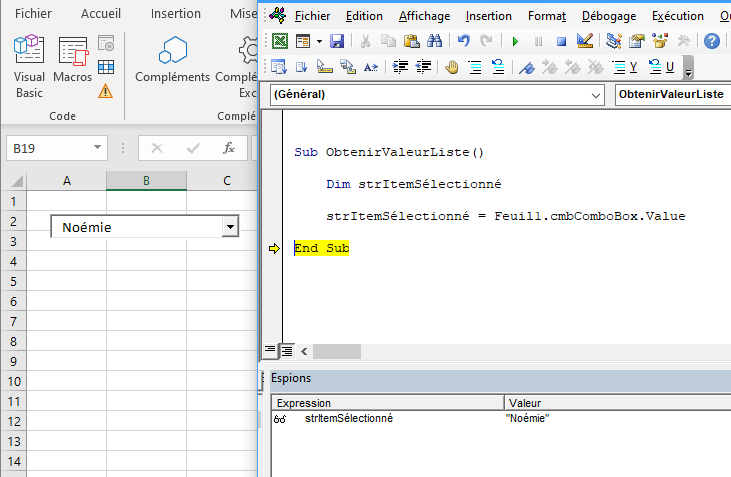The width and height of the screenshot is (731, 477).
Task: Select the Accueil tab in Excel ribbon
Action: (101, 14)
